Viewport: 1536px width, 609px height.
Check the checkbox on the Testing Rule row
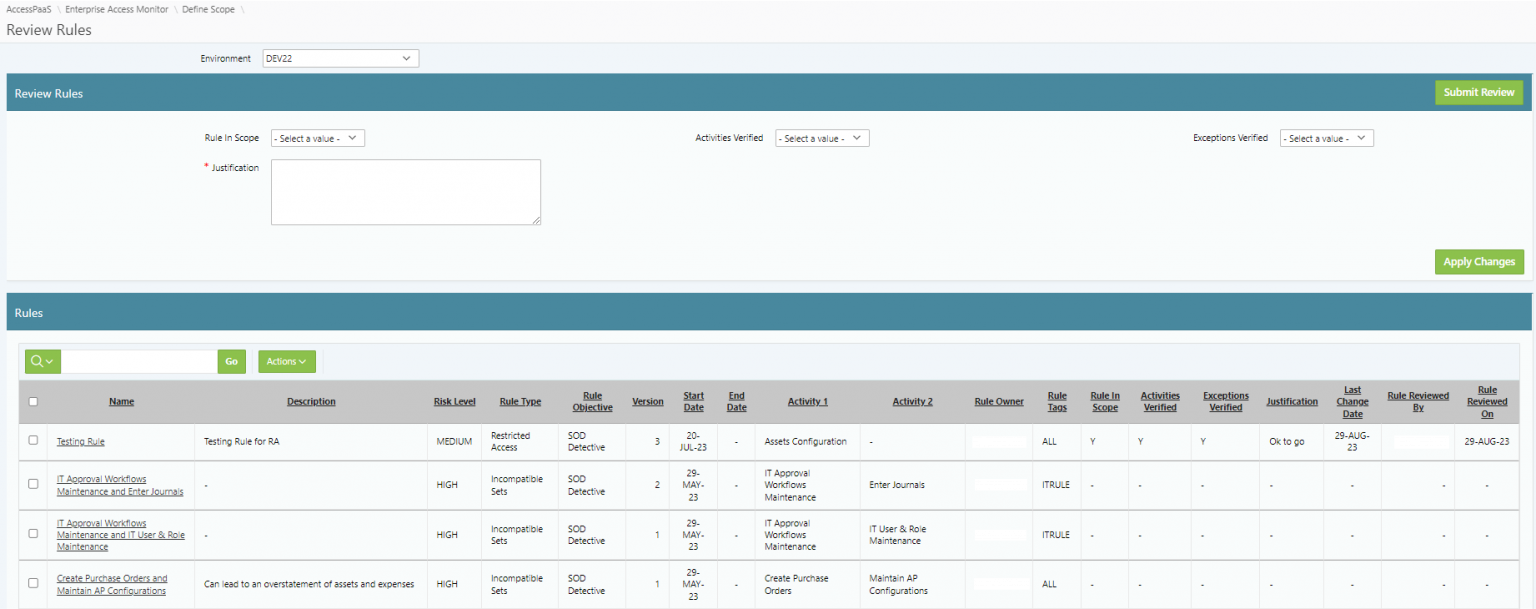point(33,441)
